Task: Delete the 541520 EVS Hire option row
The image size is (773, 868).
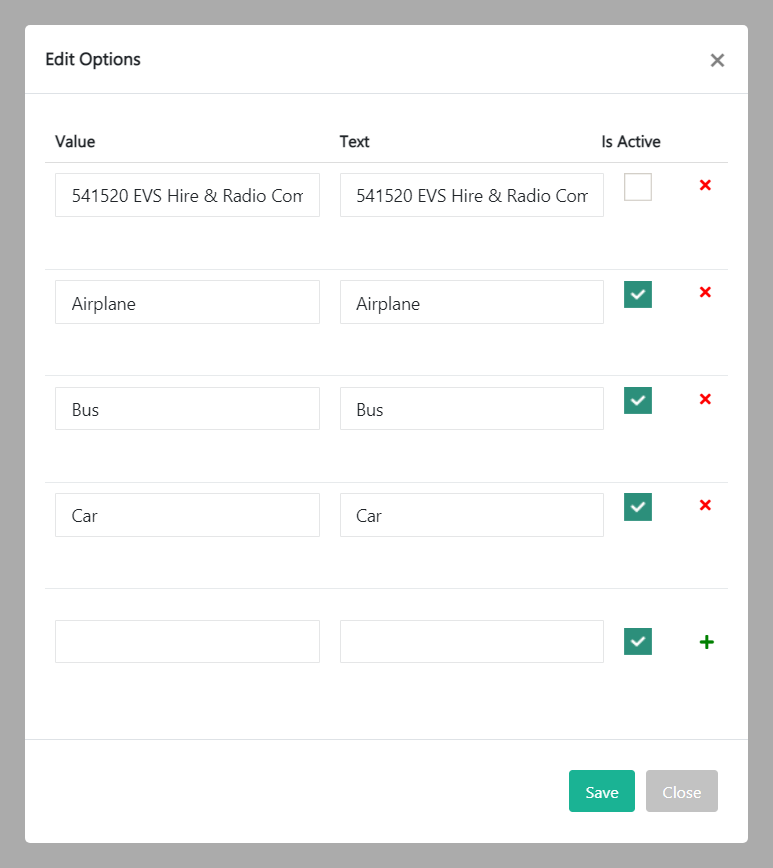Action: [705, 186]
